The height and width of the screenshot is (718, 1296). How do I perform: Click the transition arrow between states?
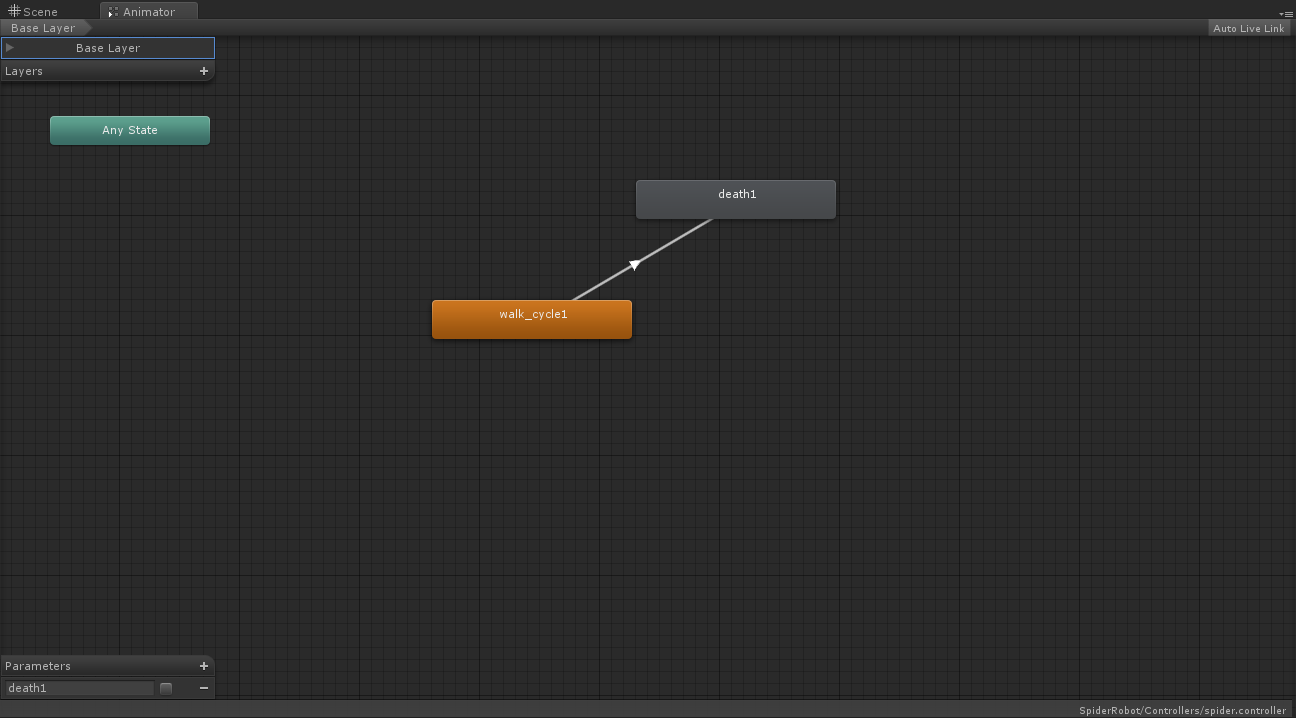click(634, 264)
